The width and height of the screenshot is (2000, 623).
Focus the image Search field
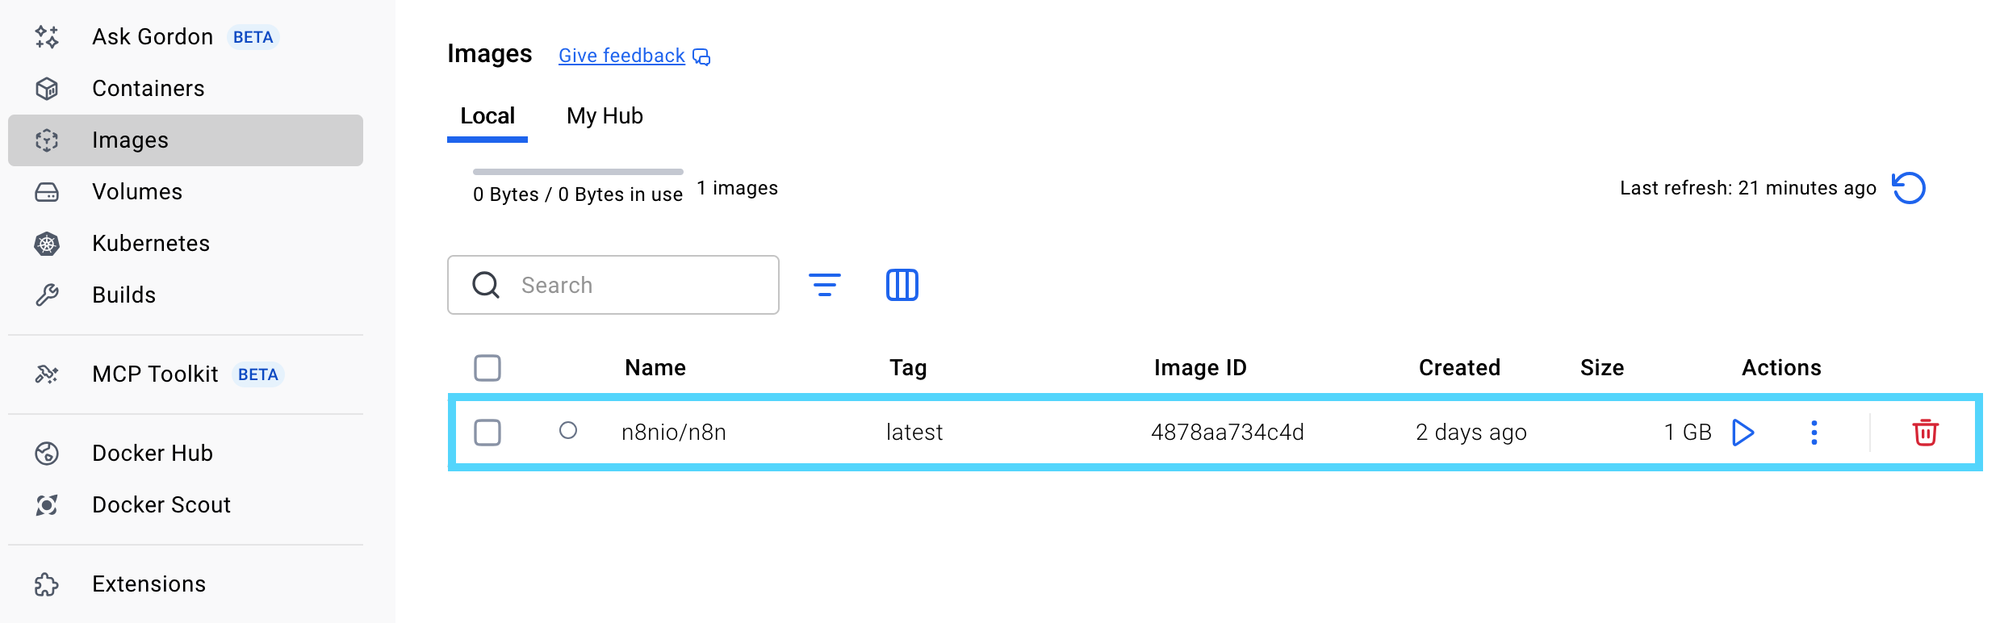tap(640, 285)
